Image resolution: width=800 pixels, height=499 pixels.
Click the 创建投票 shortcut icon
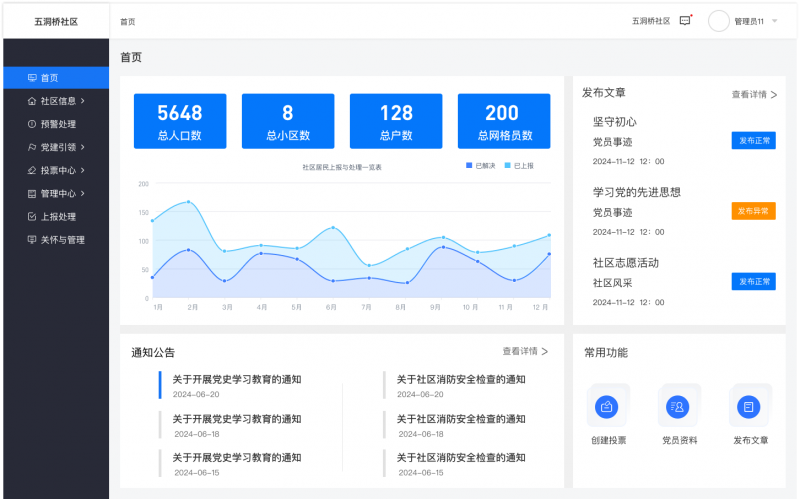608,406
